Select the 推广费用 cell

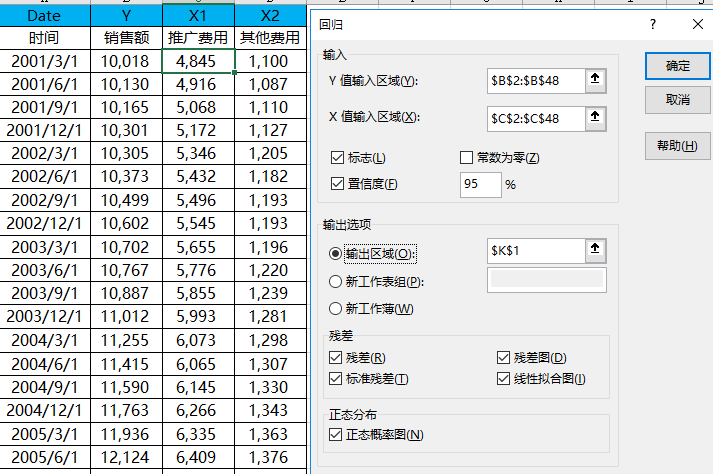click(198, 37)
